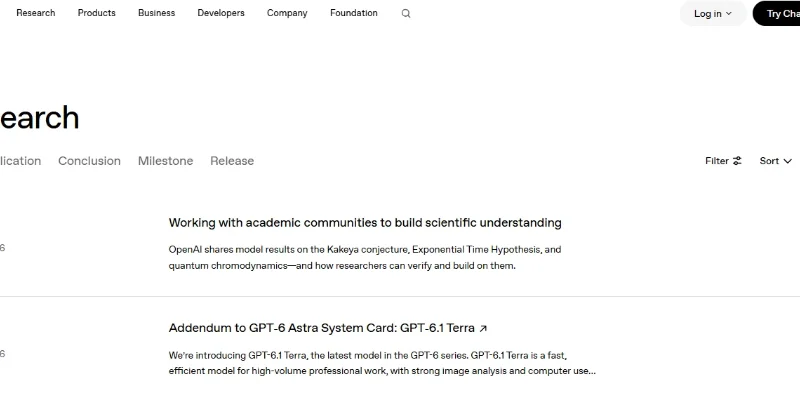The width and height of the screenshot is (800, 400).
Task: Select the Milestone filter tab
Action: pyautogui.click(x=165, y=161)
